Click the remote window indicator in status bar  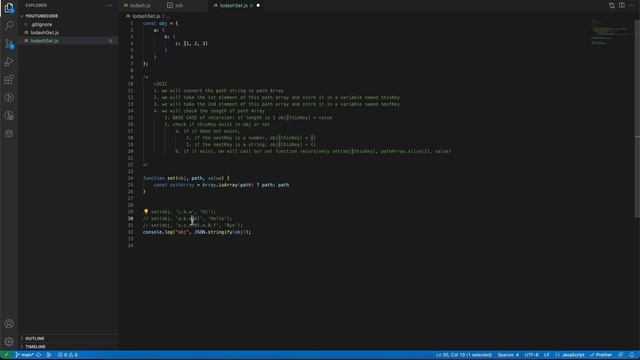[x=6, y=355]
